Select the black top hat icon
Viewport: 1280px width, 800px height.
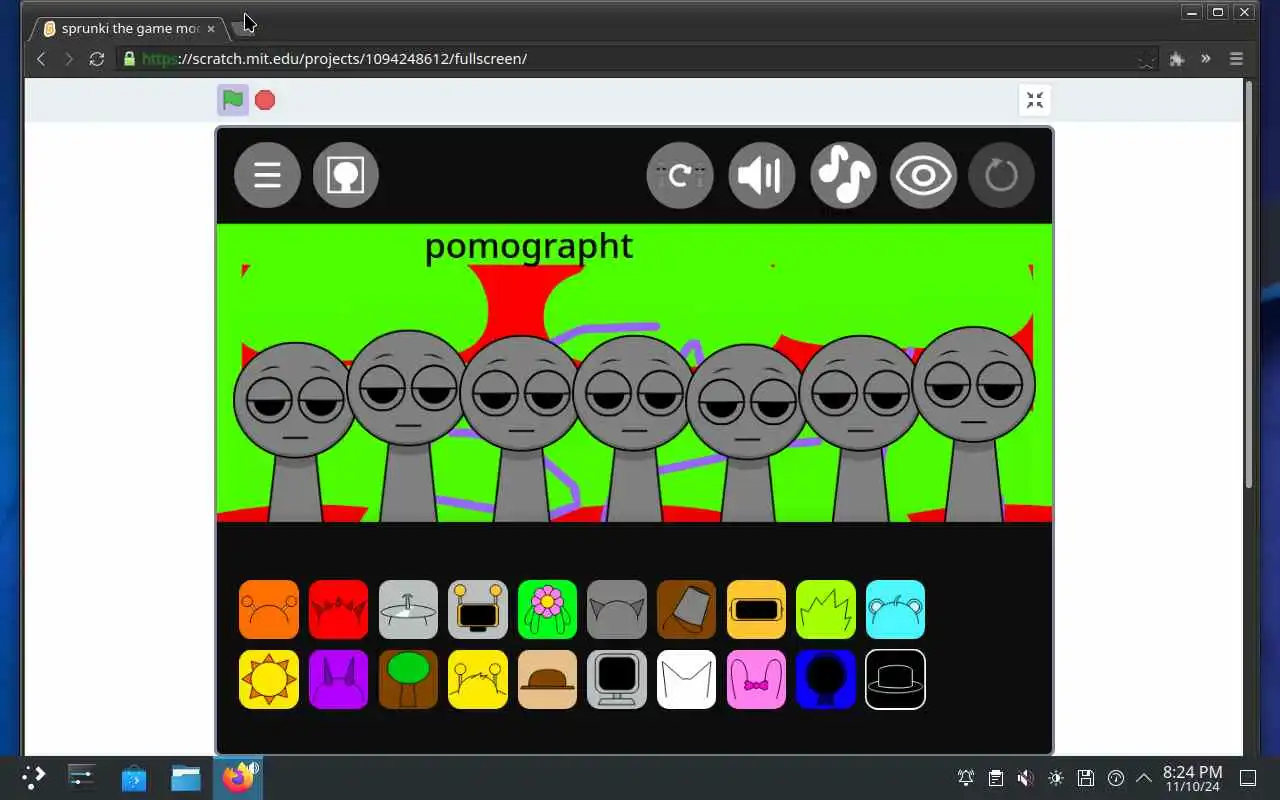coord(895,679)
